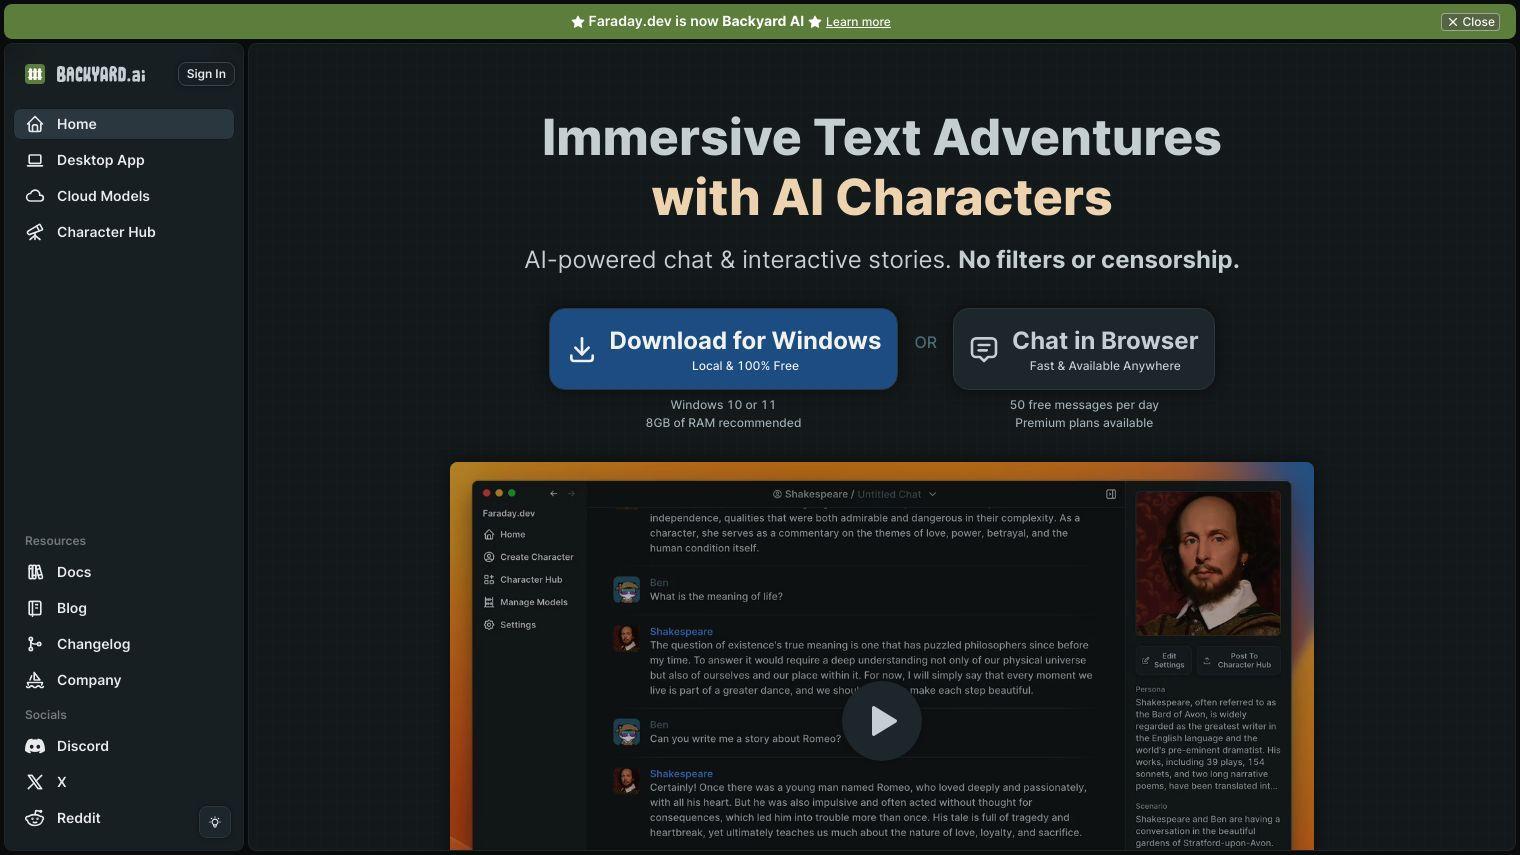The width and height of the screenshot is (1520, 855).
Task: Click the Reddit alien icon
Action: click(x=35, y=818)
